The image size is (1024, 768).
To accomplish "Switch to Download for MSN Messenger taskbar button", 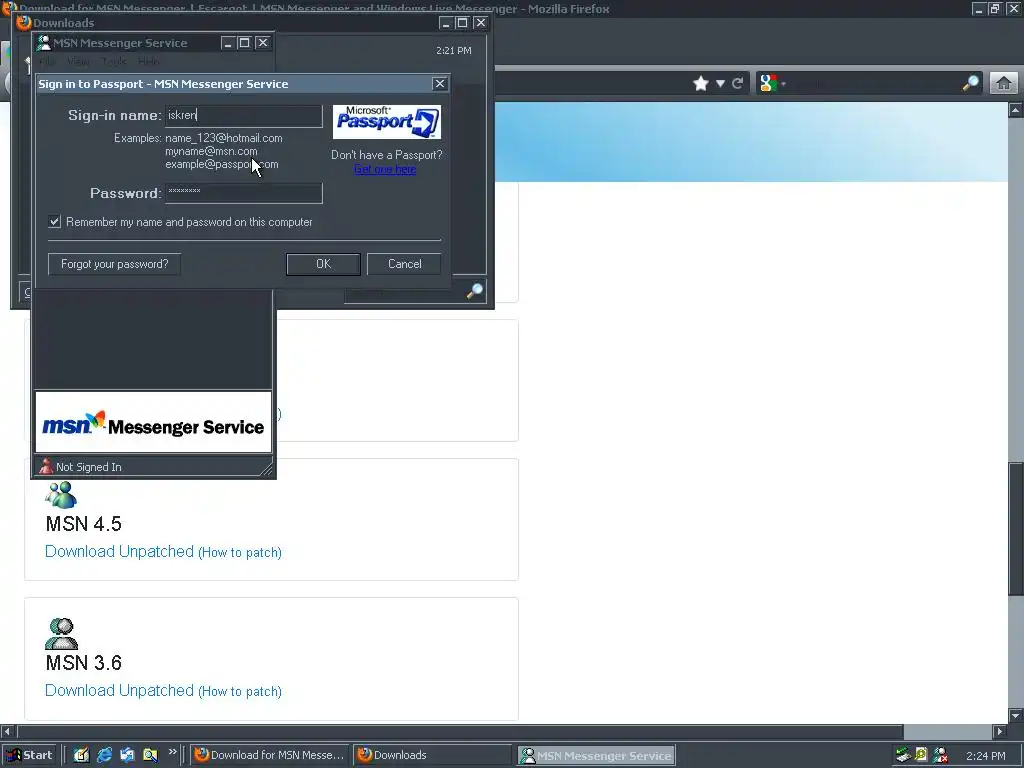I will [x=269, y=755].
